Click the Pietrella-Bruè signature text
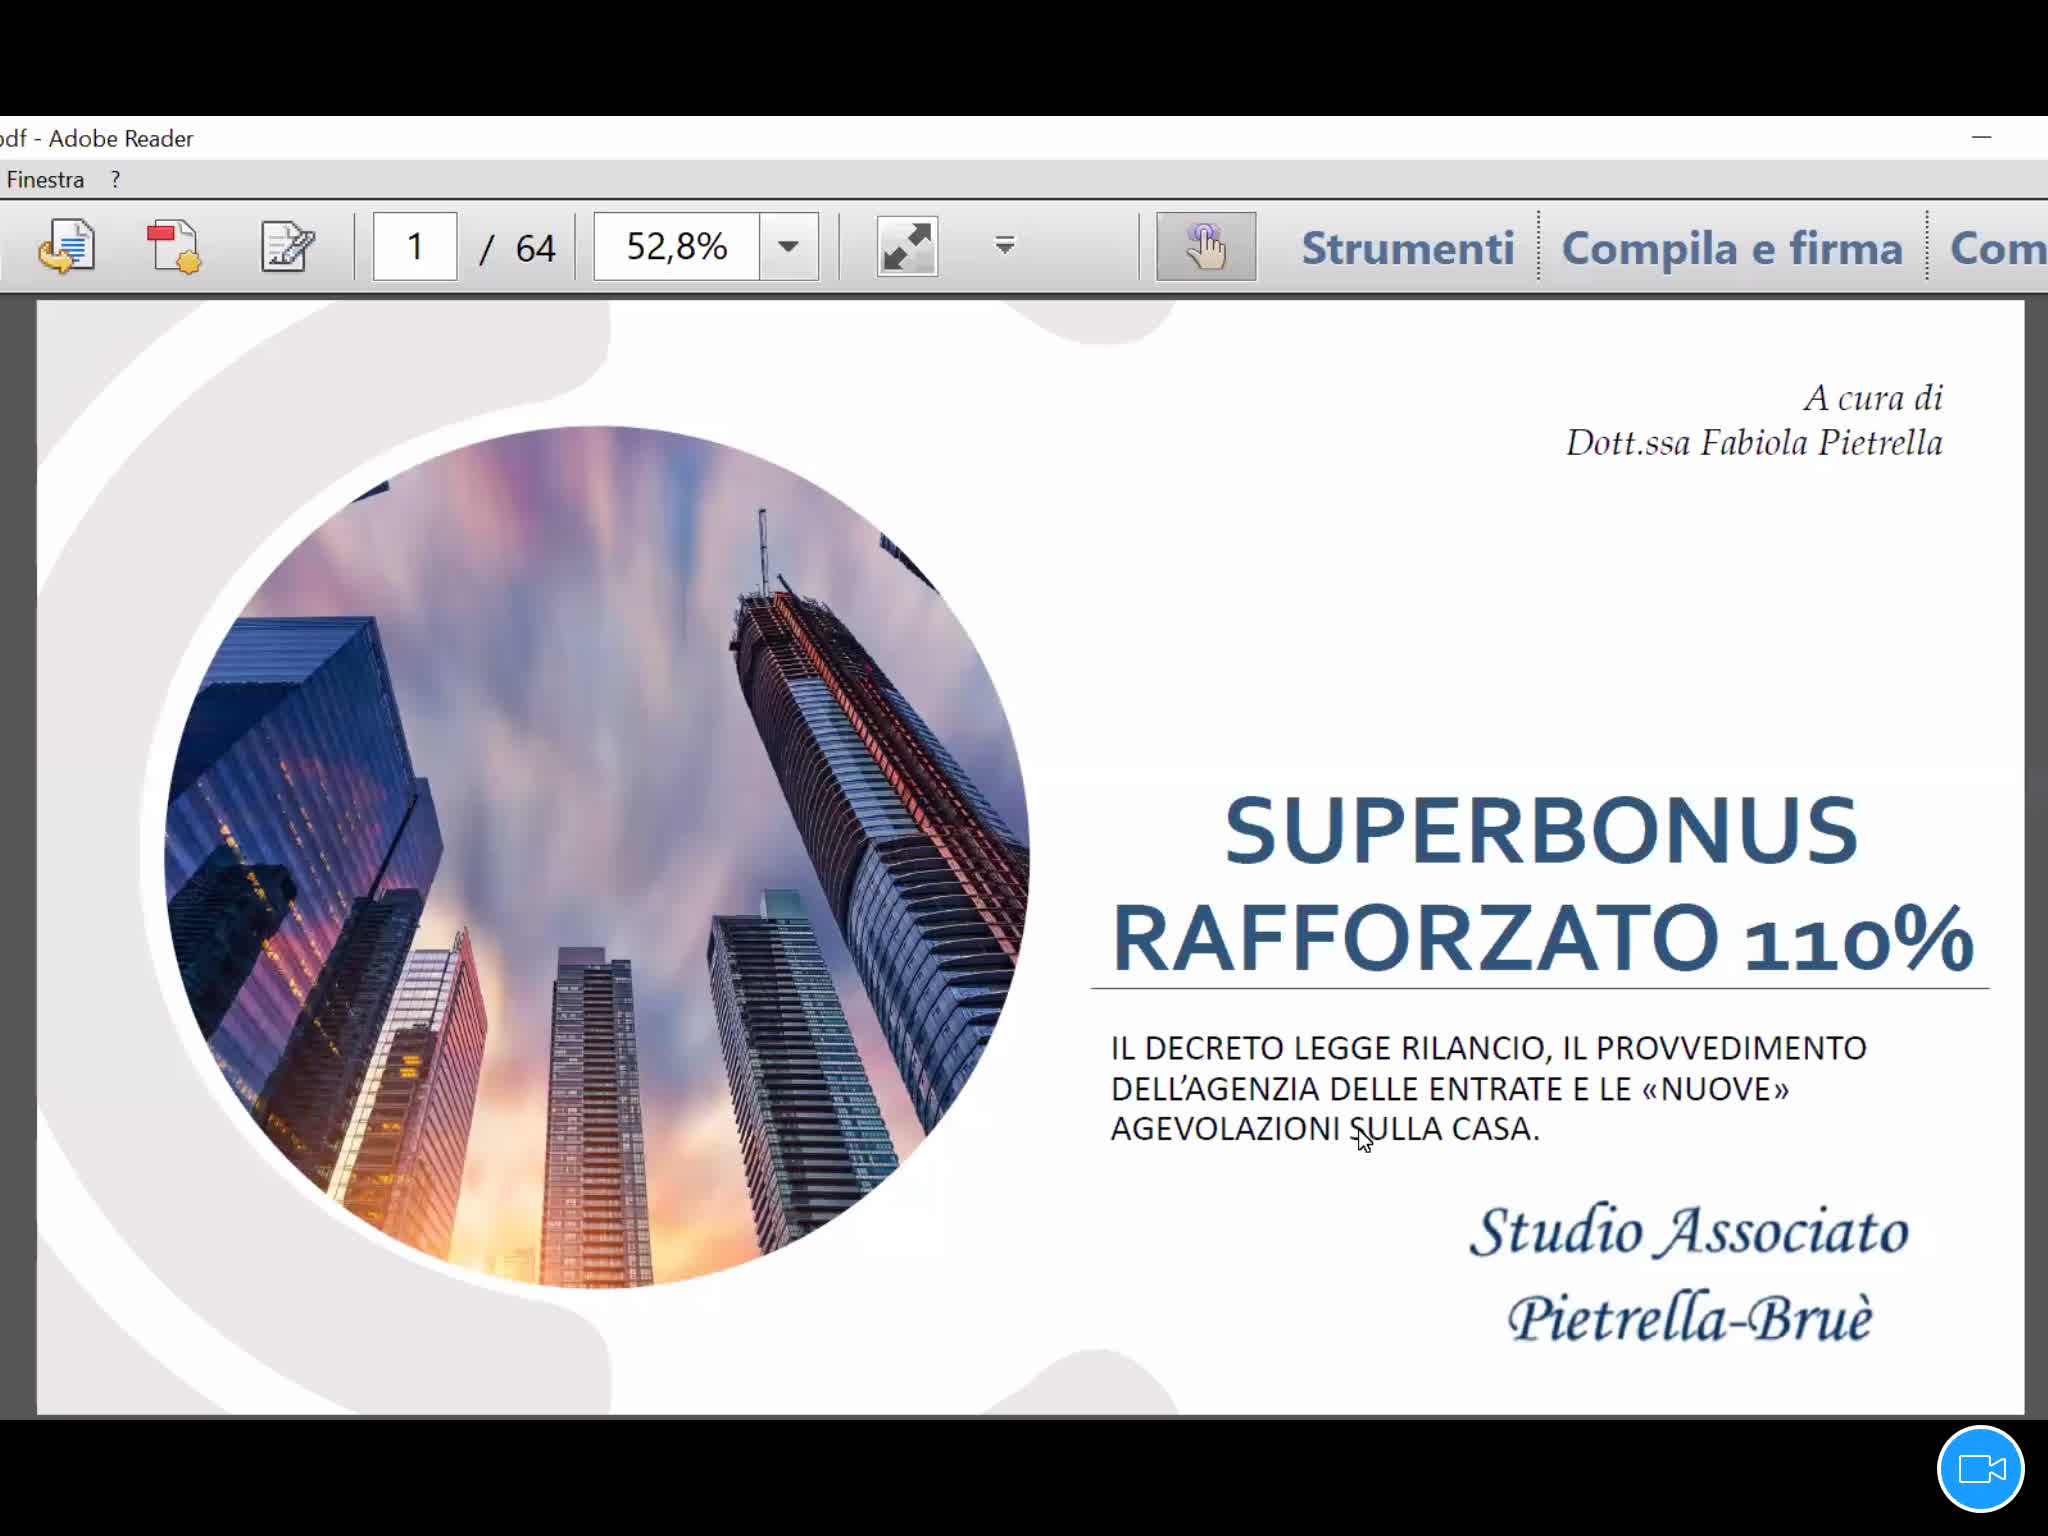The height and width of the screenshot is (1536, 2048). [1689, 1317]
